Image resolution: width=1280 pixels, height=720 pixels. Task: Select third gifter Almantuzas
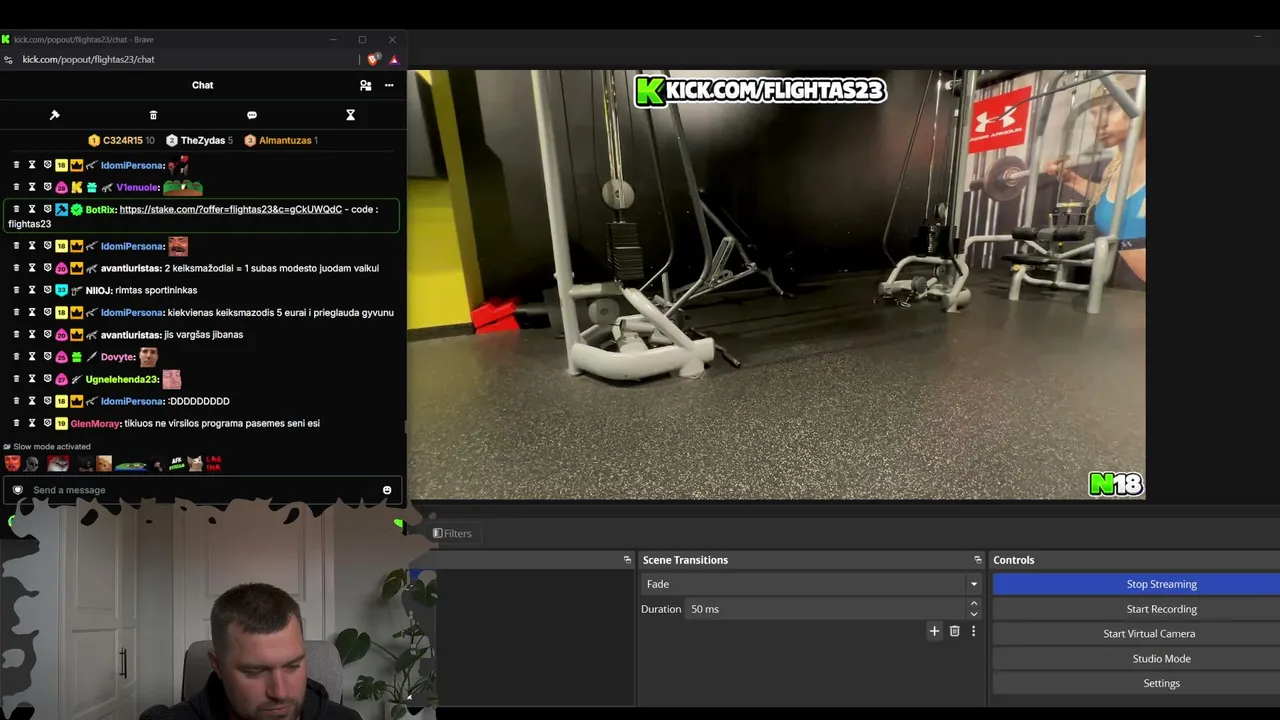[x=281, y=140]
